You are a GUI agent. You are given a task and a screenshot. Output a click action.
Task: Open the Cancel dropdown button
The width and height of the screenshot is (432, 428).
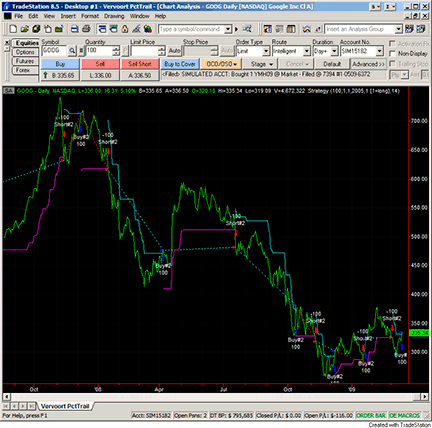(297, 64)
